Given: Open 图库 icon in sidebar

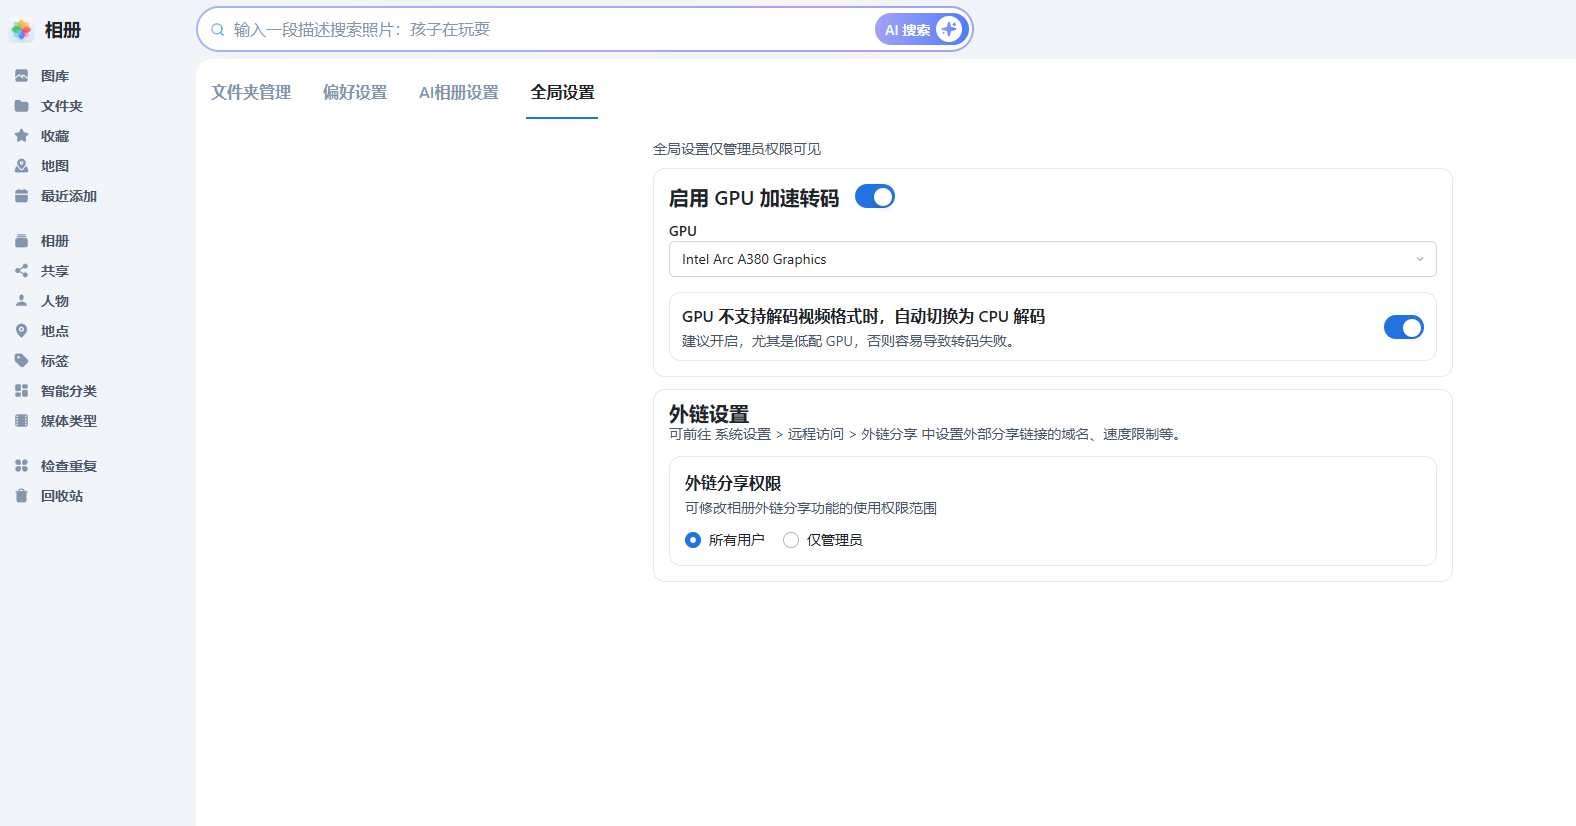Looking at the screenshot, I should tap(21, 76).
